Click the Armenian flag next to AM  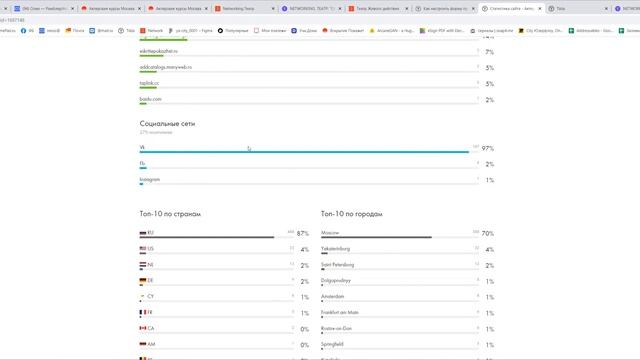[x=142, y=344]
